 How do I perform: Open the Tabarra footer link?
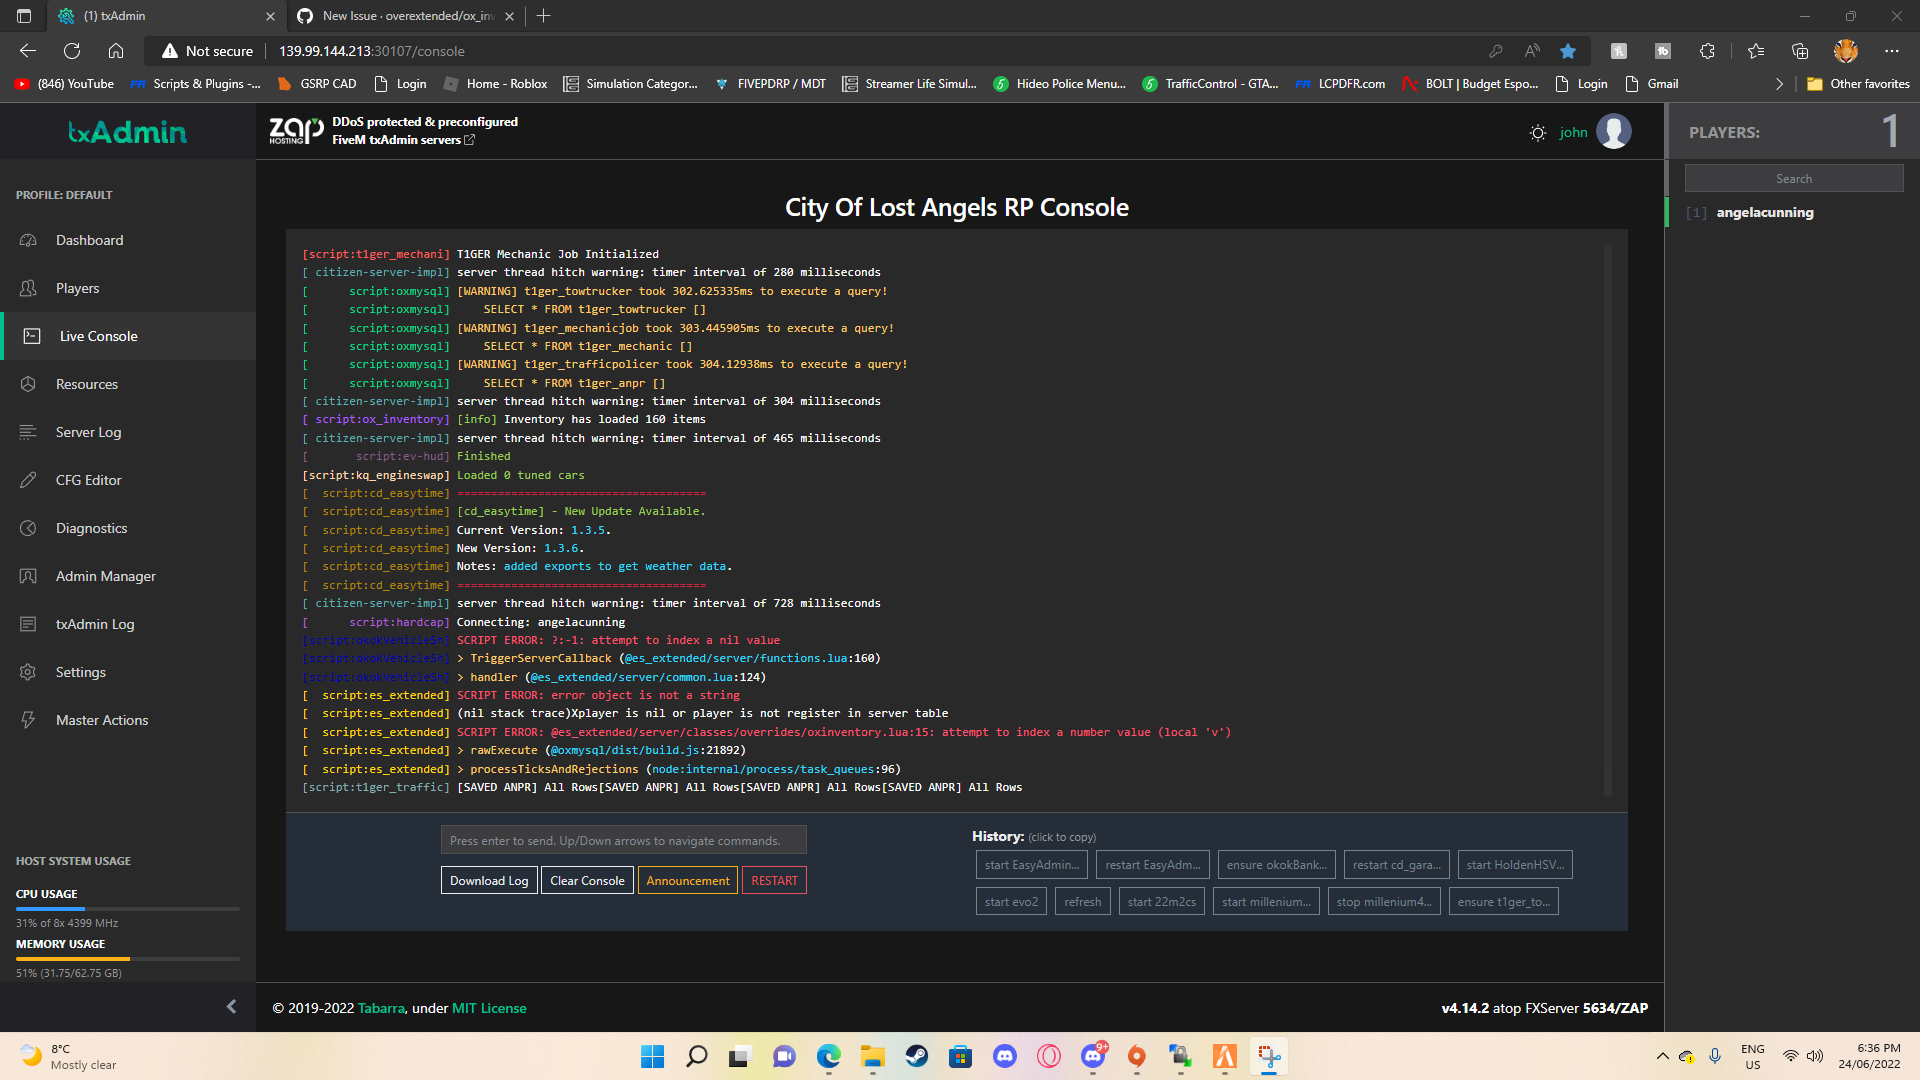click(381, 1008)
